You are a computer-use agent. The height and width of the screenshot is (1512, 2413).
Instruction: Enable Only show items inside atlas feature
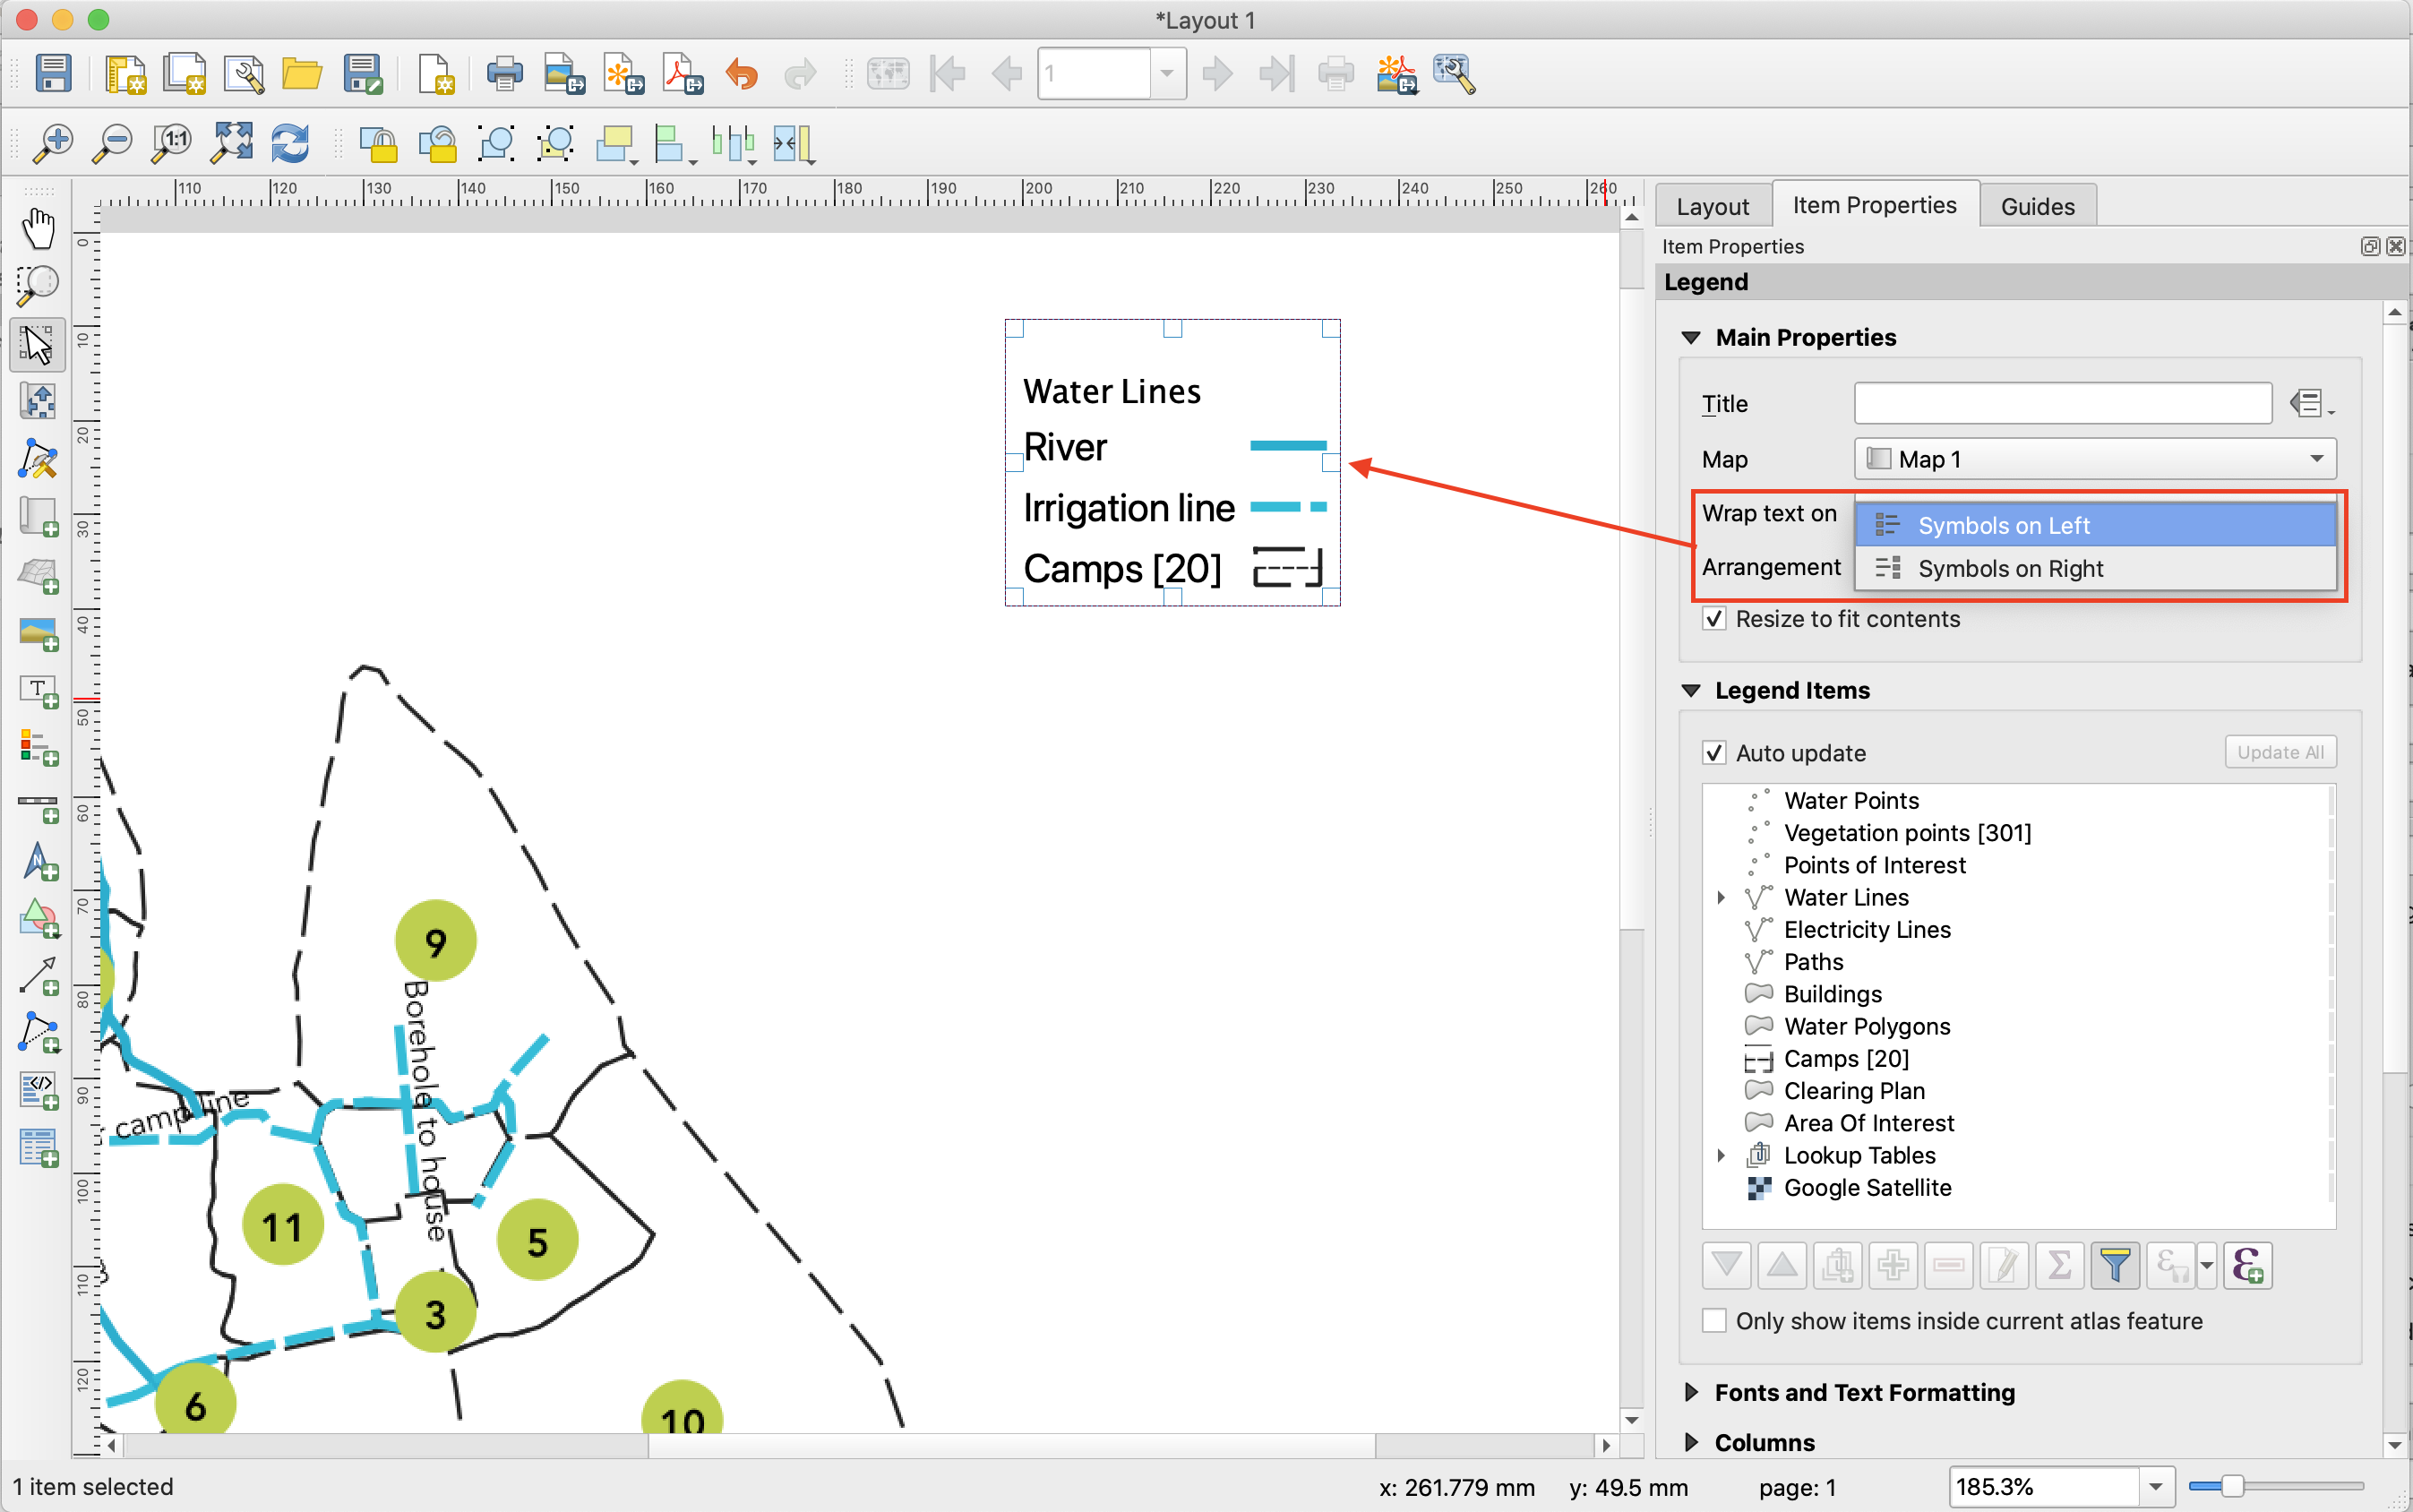1714,1321
